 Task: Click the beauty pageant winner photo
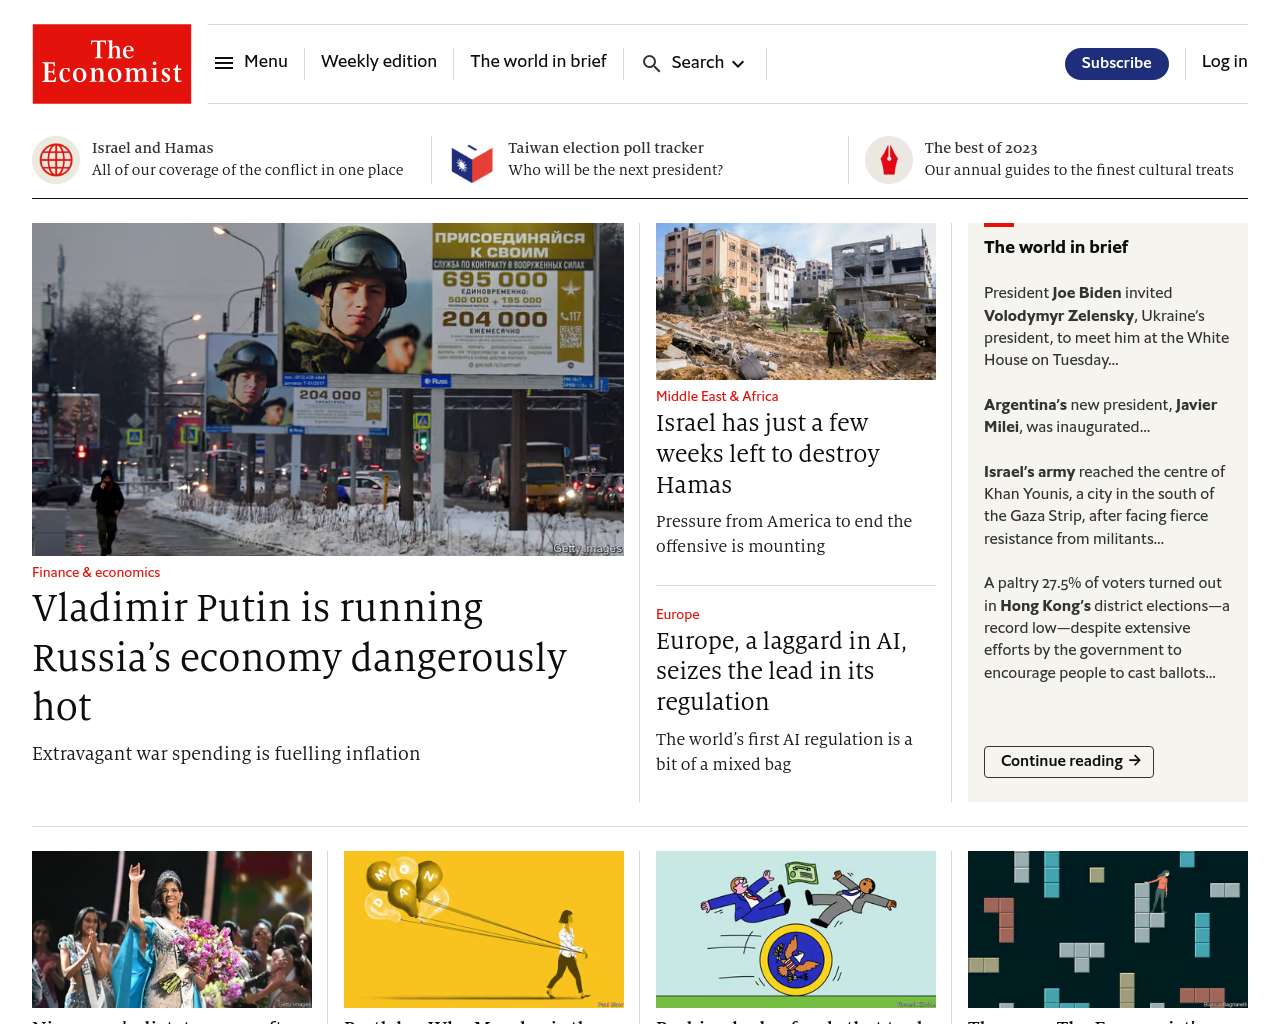pos(172,930)
